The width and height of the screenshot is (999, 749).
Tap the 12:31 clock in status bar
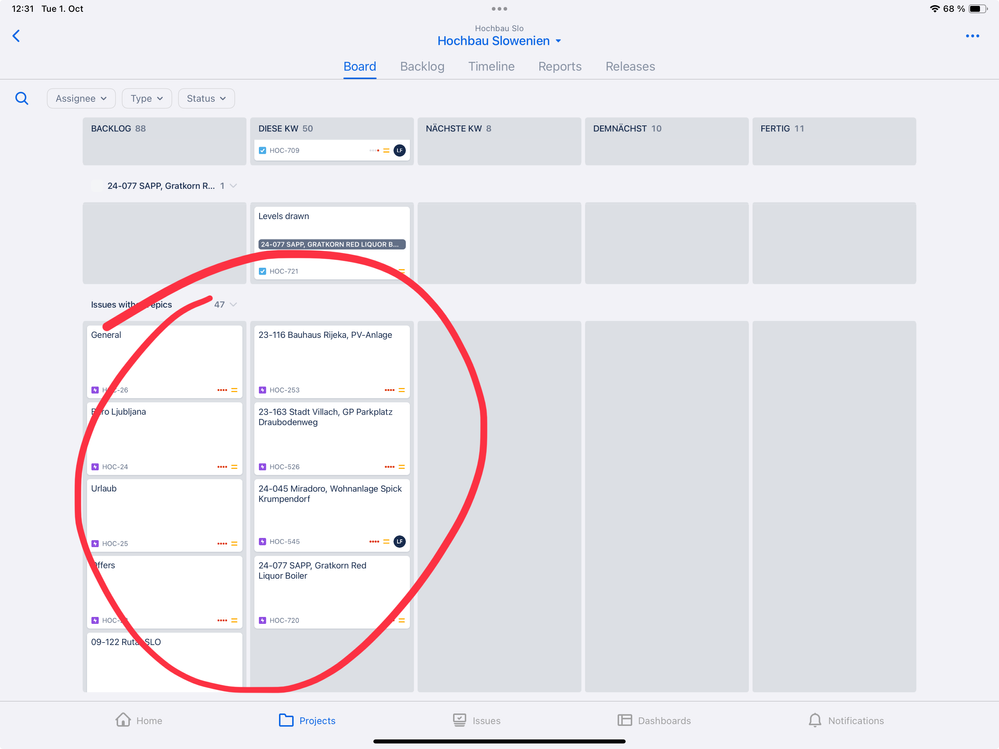pos(23,9)
